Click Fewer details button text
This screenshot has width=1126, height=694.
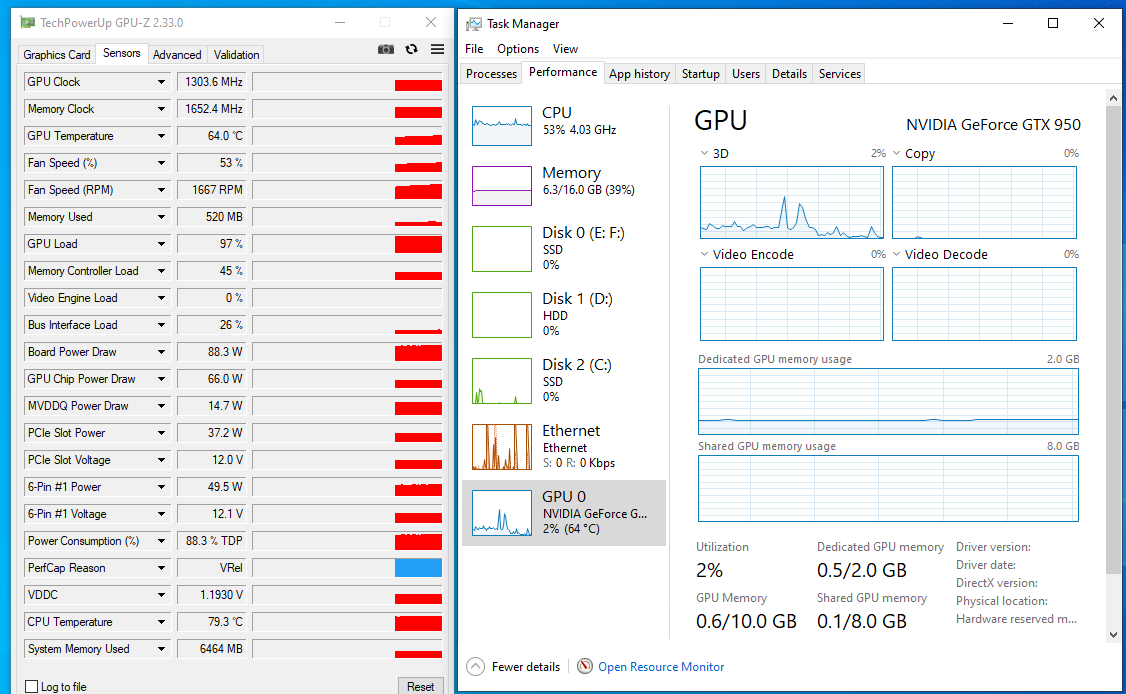(x=526, y=667)
